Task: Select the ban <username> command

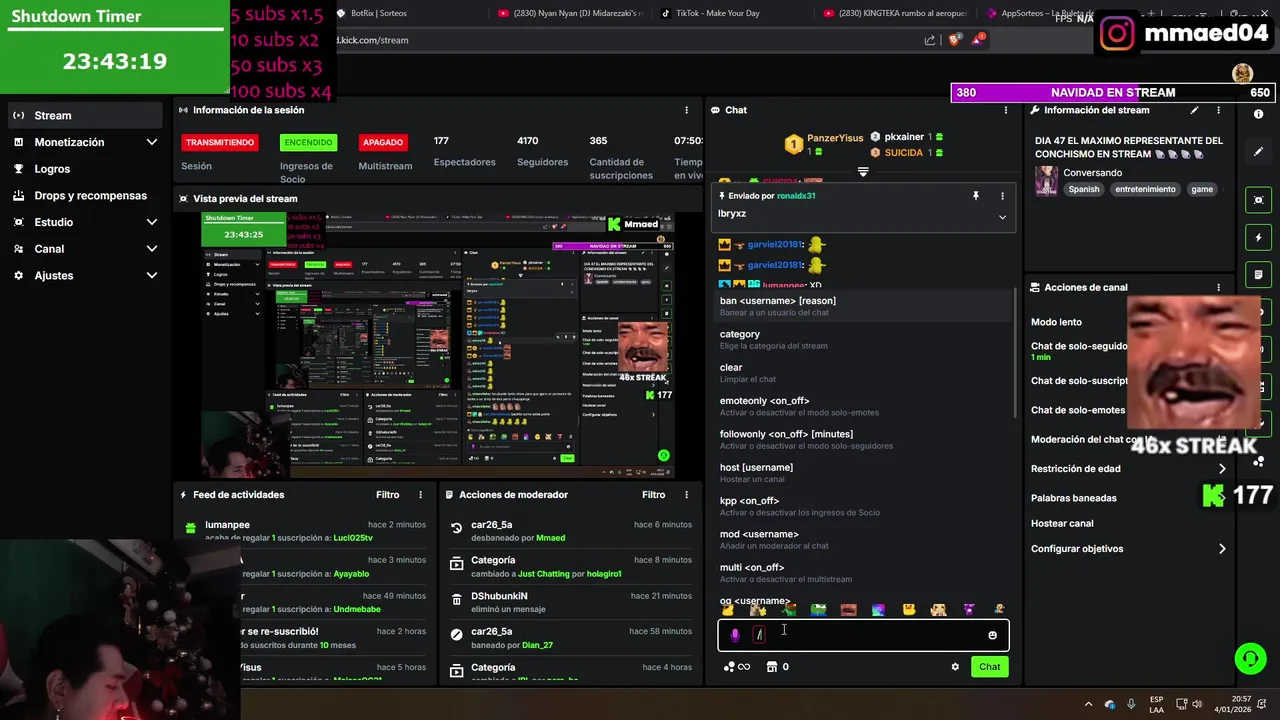Action: pos(863,306)
